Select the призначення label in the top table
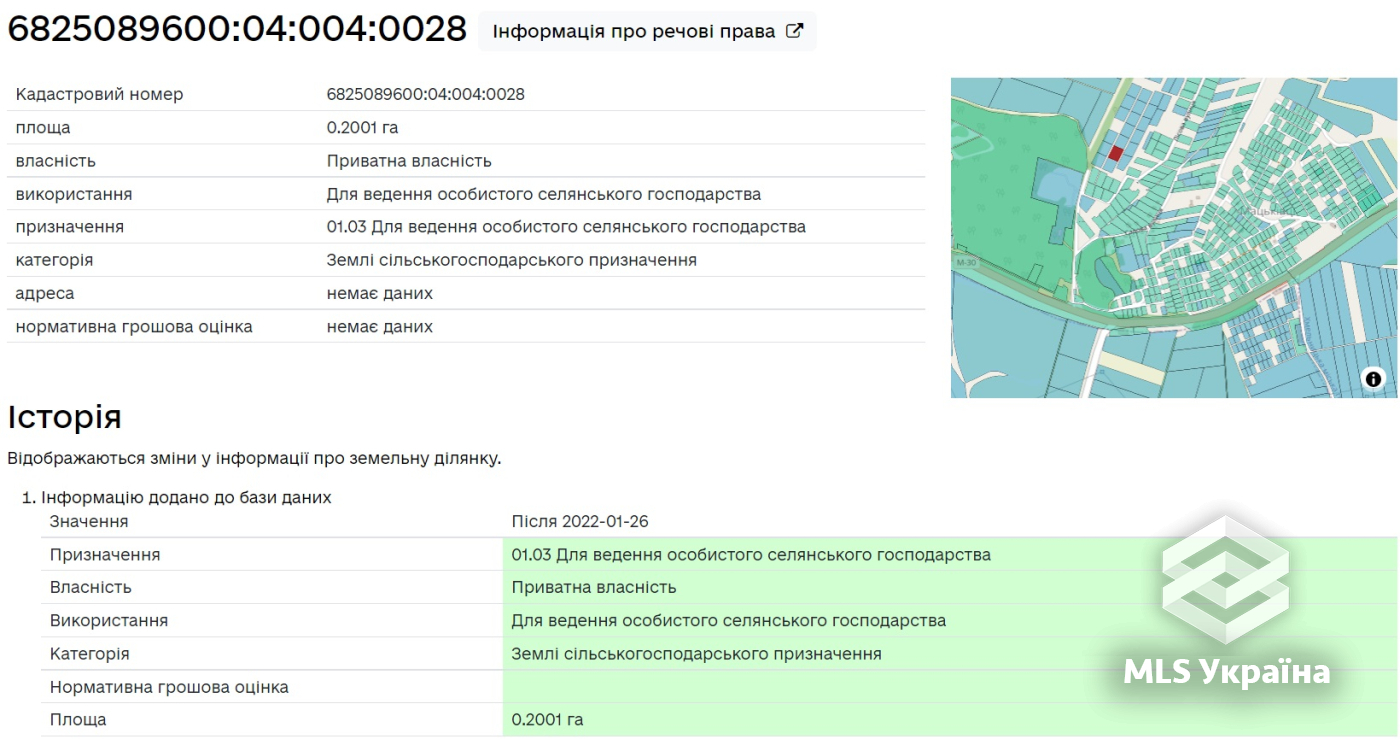Viewport: 1400px width, 739px height. pyautogui.click(x=70, y=226)
